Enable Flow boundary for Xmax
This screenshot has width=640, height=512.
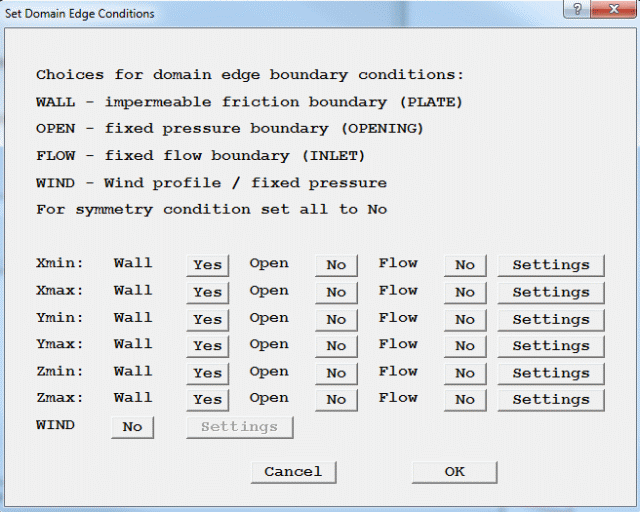[465, 292]
